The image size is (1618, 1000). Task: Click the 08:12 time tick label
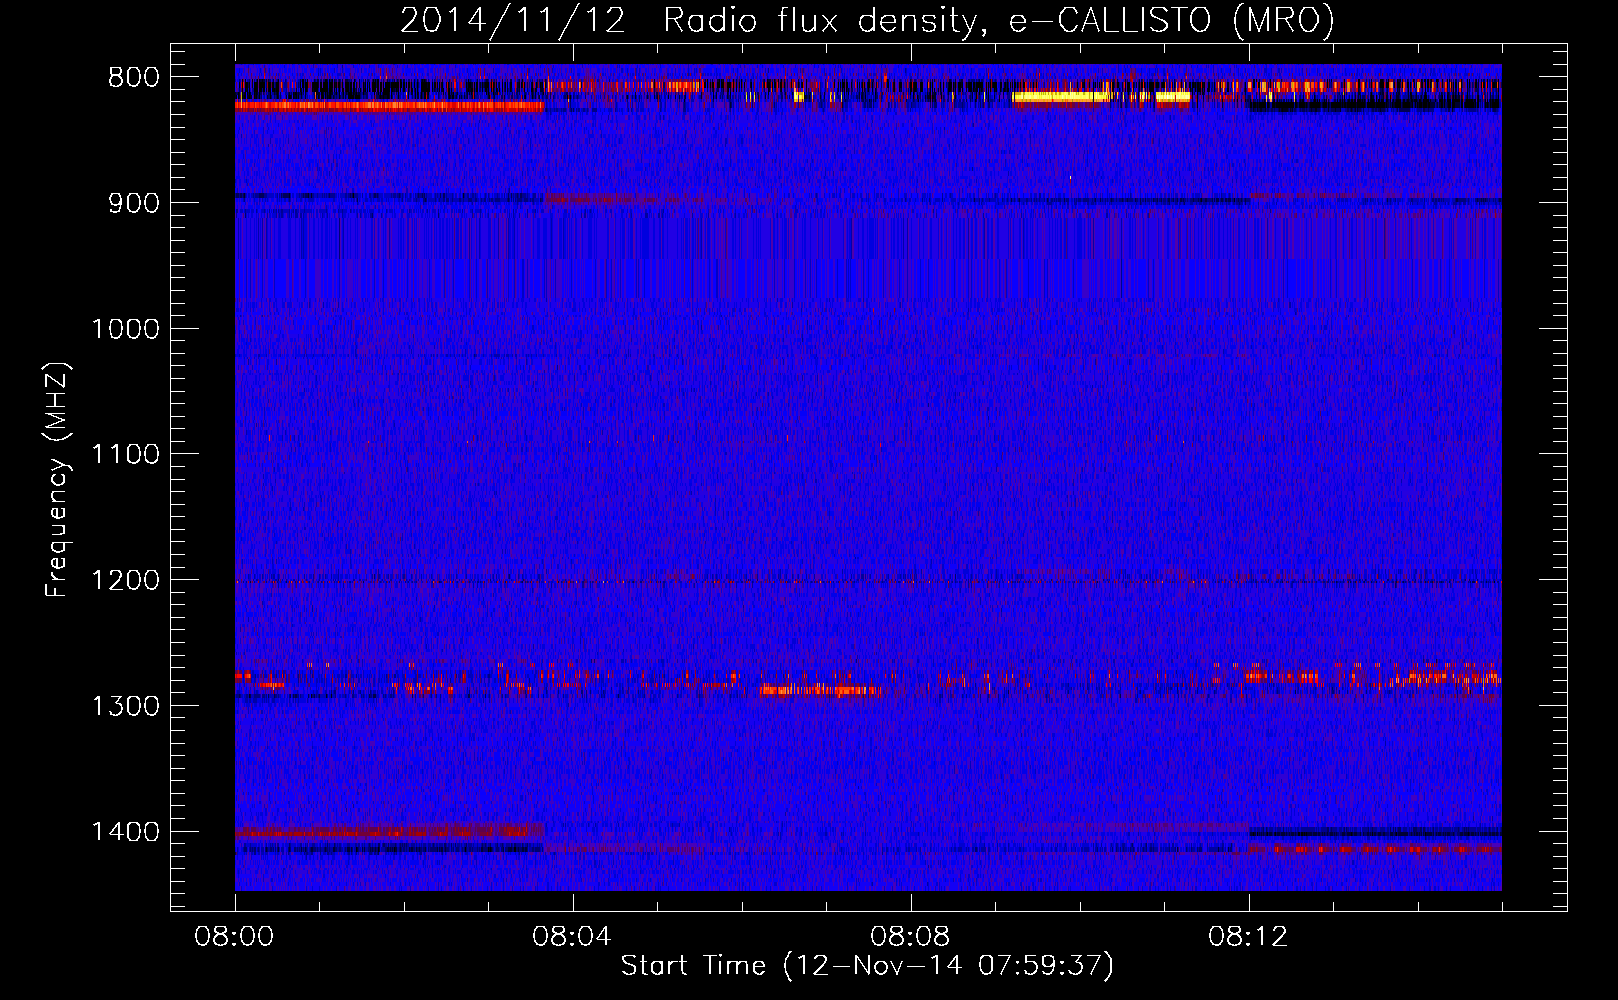[1248, 937]
